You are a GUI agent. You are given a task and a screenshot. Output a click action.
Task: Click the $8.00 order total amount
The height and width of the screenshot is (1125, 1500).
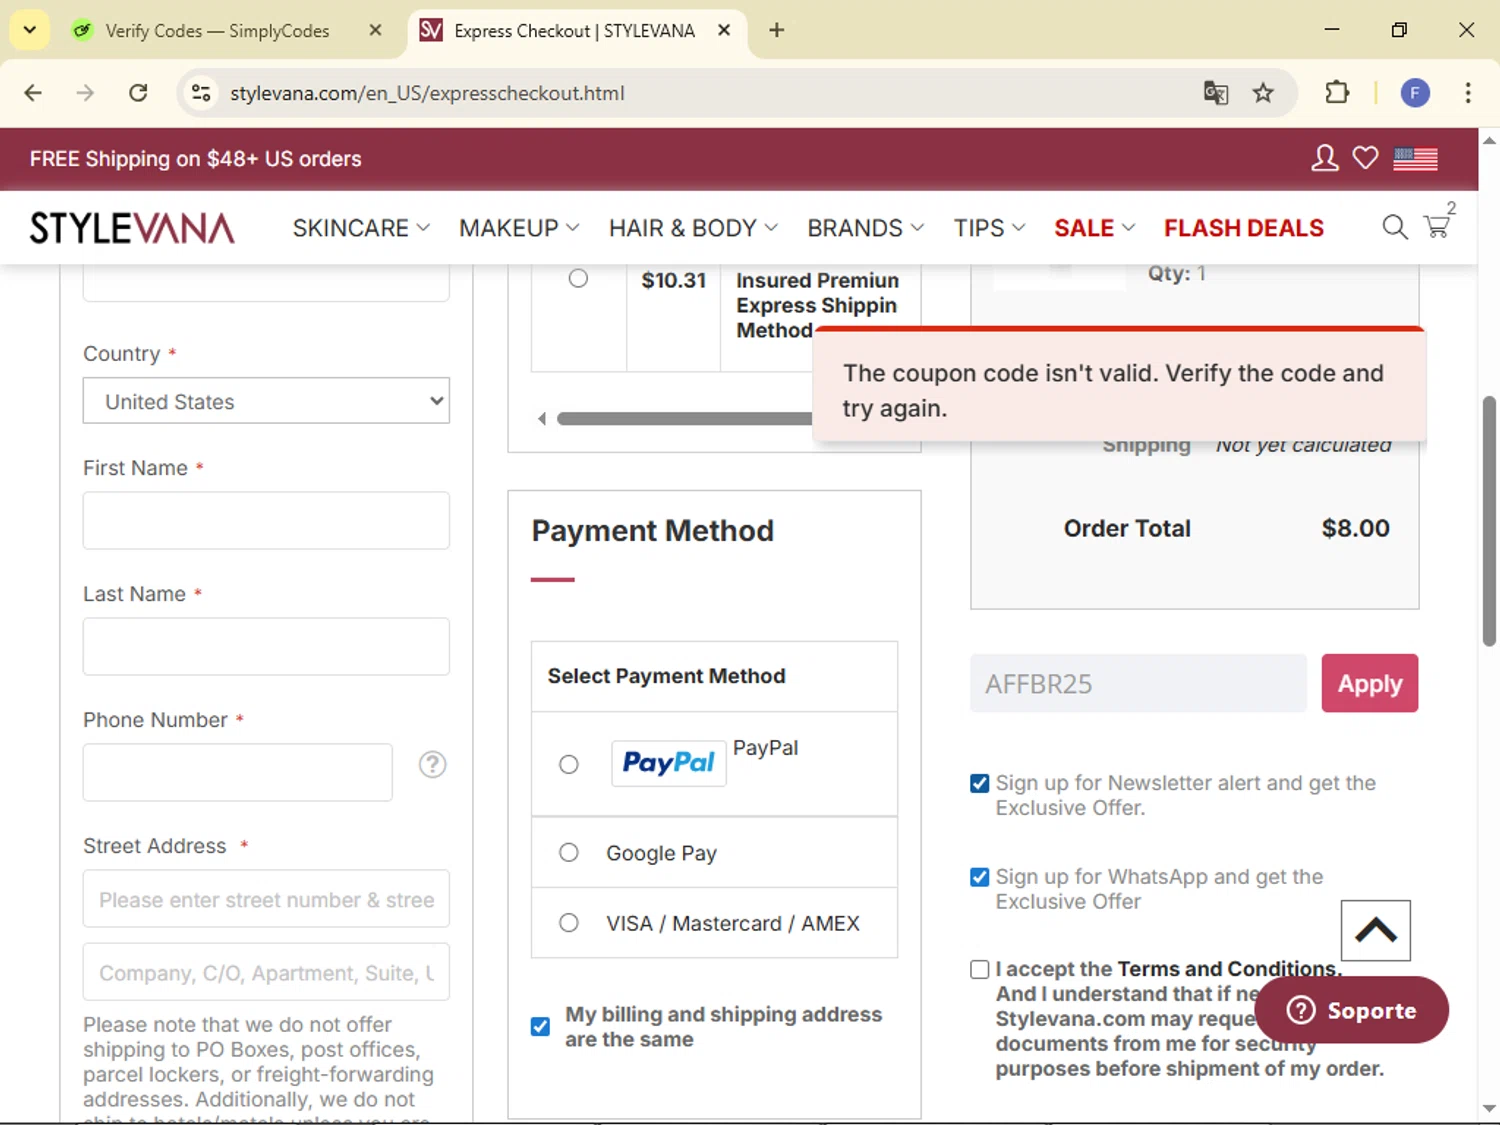coord(1355,528)
